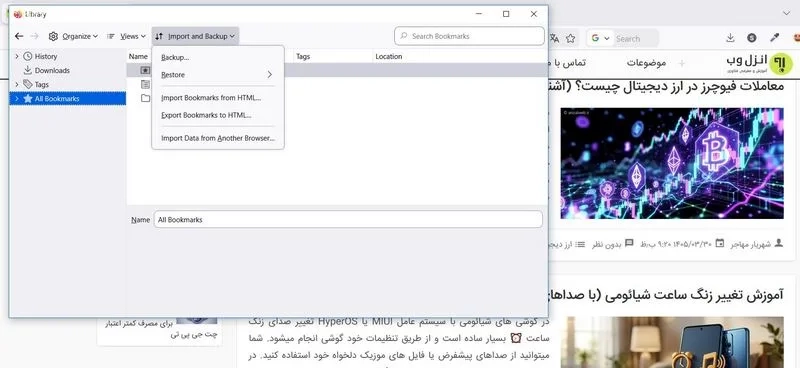Go back using the Library back arrow
This screenshot has width=800, height=368.
click(x=19, y=36)
